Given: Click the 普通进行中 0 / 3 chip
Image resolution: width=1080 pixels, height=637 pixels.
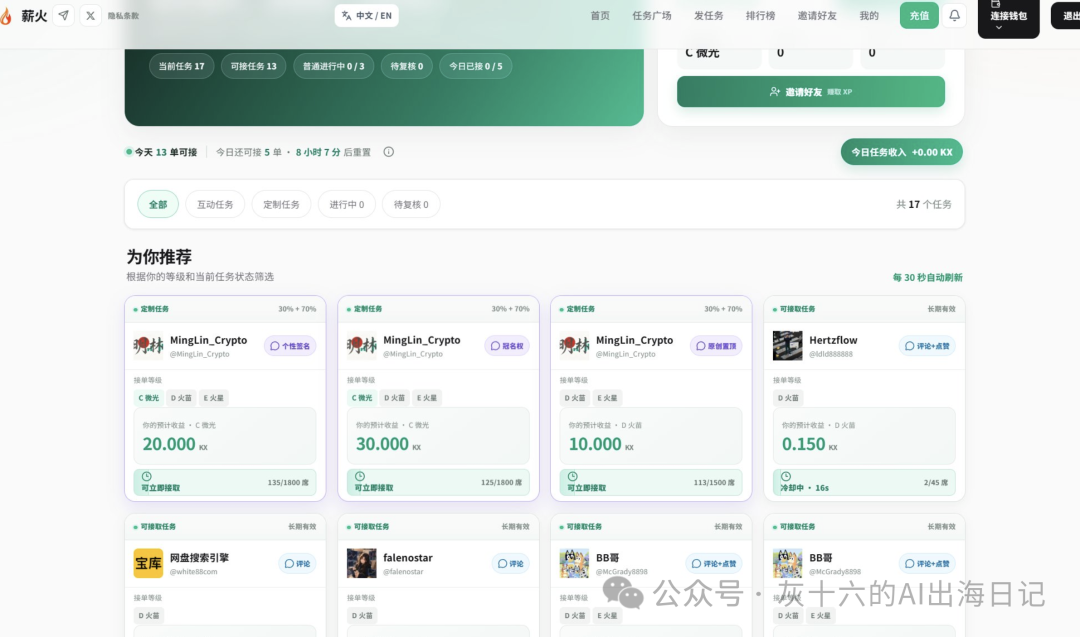Looking at the screenshot, I should tap(333, 66).
